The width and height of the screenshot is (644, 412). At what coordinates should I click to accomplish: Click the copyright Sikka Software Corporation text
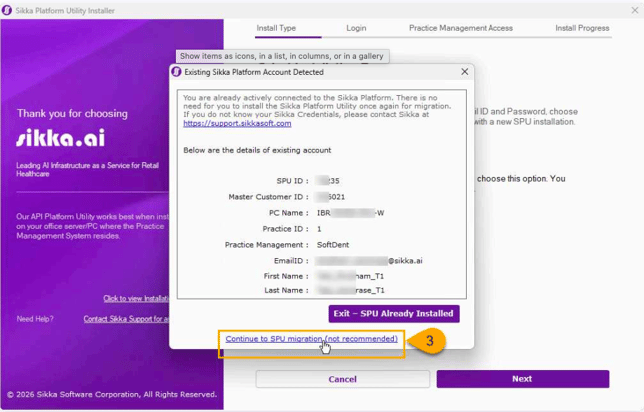coord(112,394)
